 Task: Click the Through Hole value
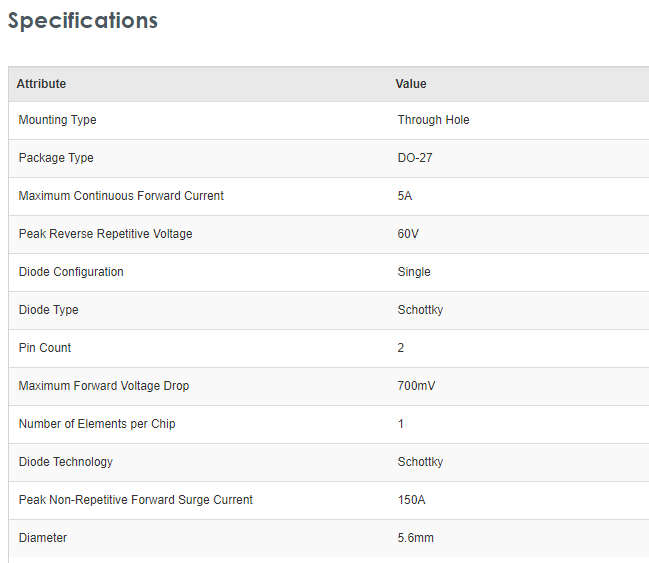pyautogui.click(x=433, y=120)
